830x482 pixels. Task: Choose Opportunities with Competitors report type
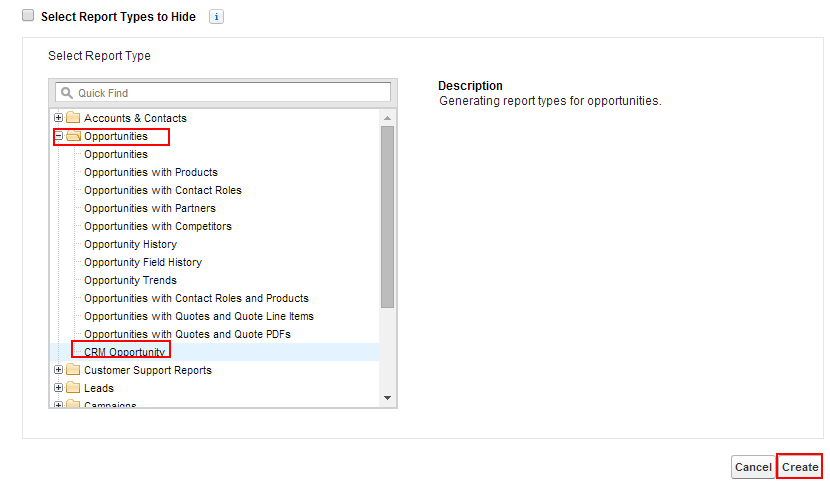pyautogui.click(x=158, y=226)
